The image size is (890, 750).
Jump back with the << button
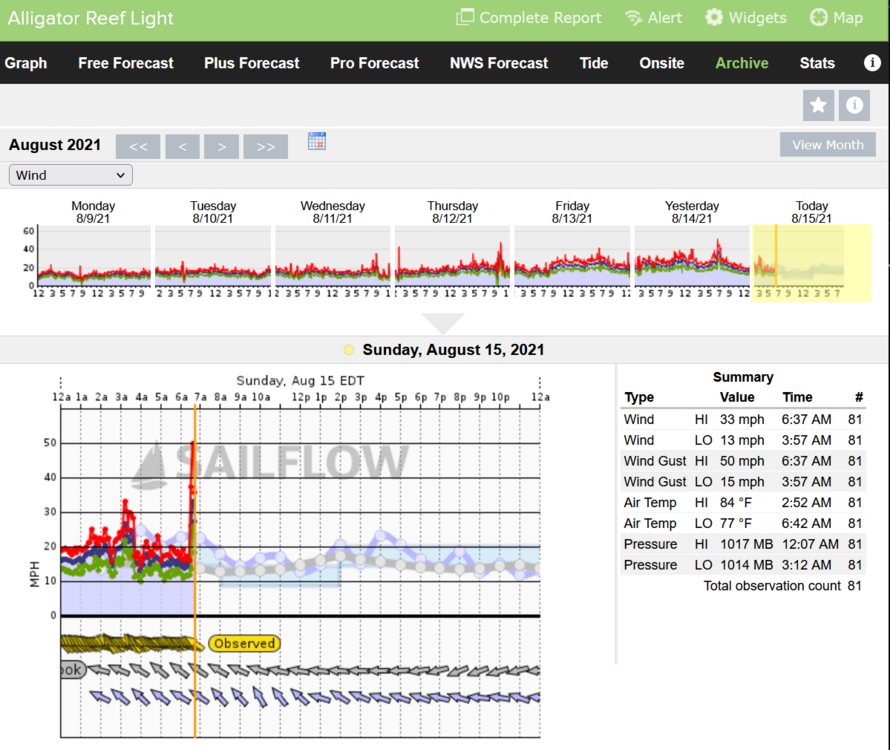138,147
